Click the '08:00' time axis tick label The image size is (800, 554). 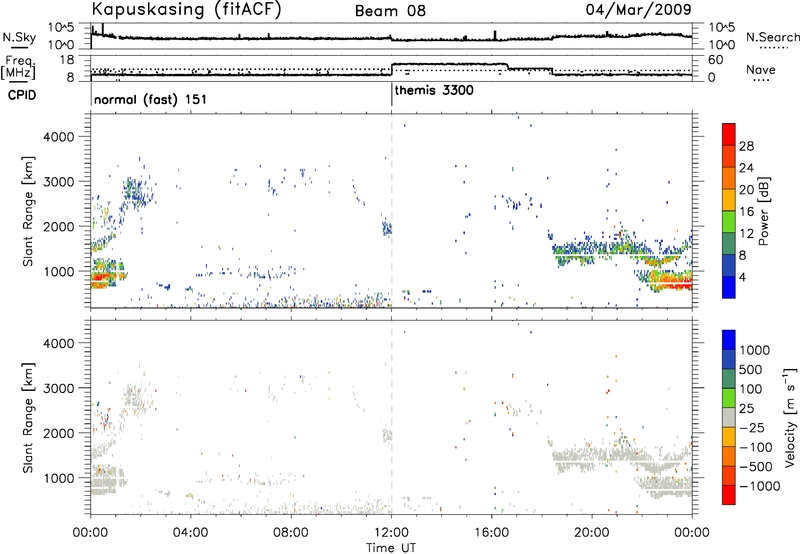pyautogui.click(x=291, y=533)
